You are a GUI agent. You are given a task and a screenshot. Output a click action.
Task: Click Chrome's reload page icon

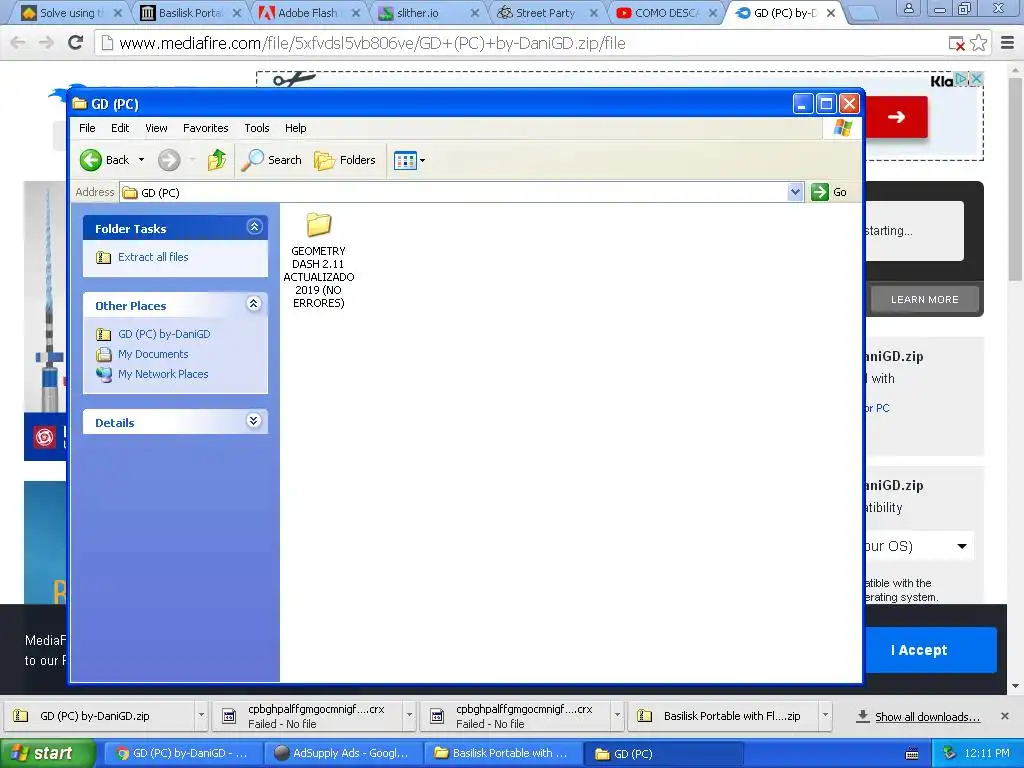click(76, 43)
